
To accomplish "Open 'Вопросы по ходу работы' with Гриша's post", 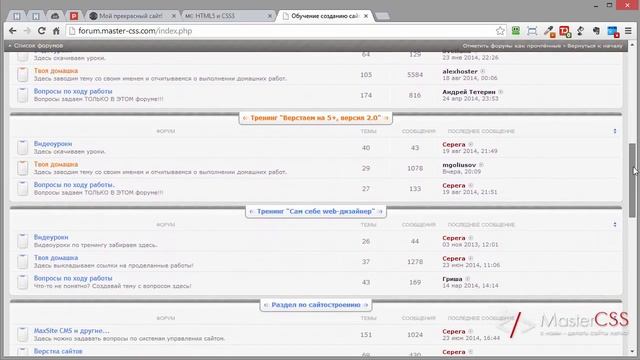I will 73,278.
